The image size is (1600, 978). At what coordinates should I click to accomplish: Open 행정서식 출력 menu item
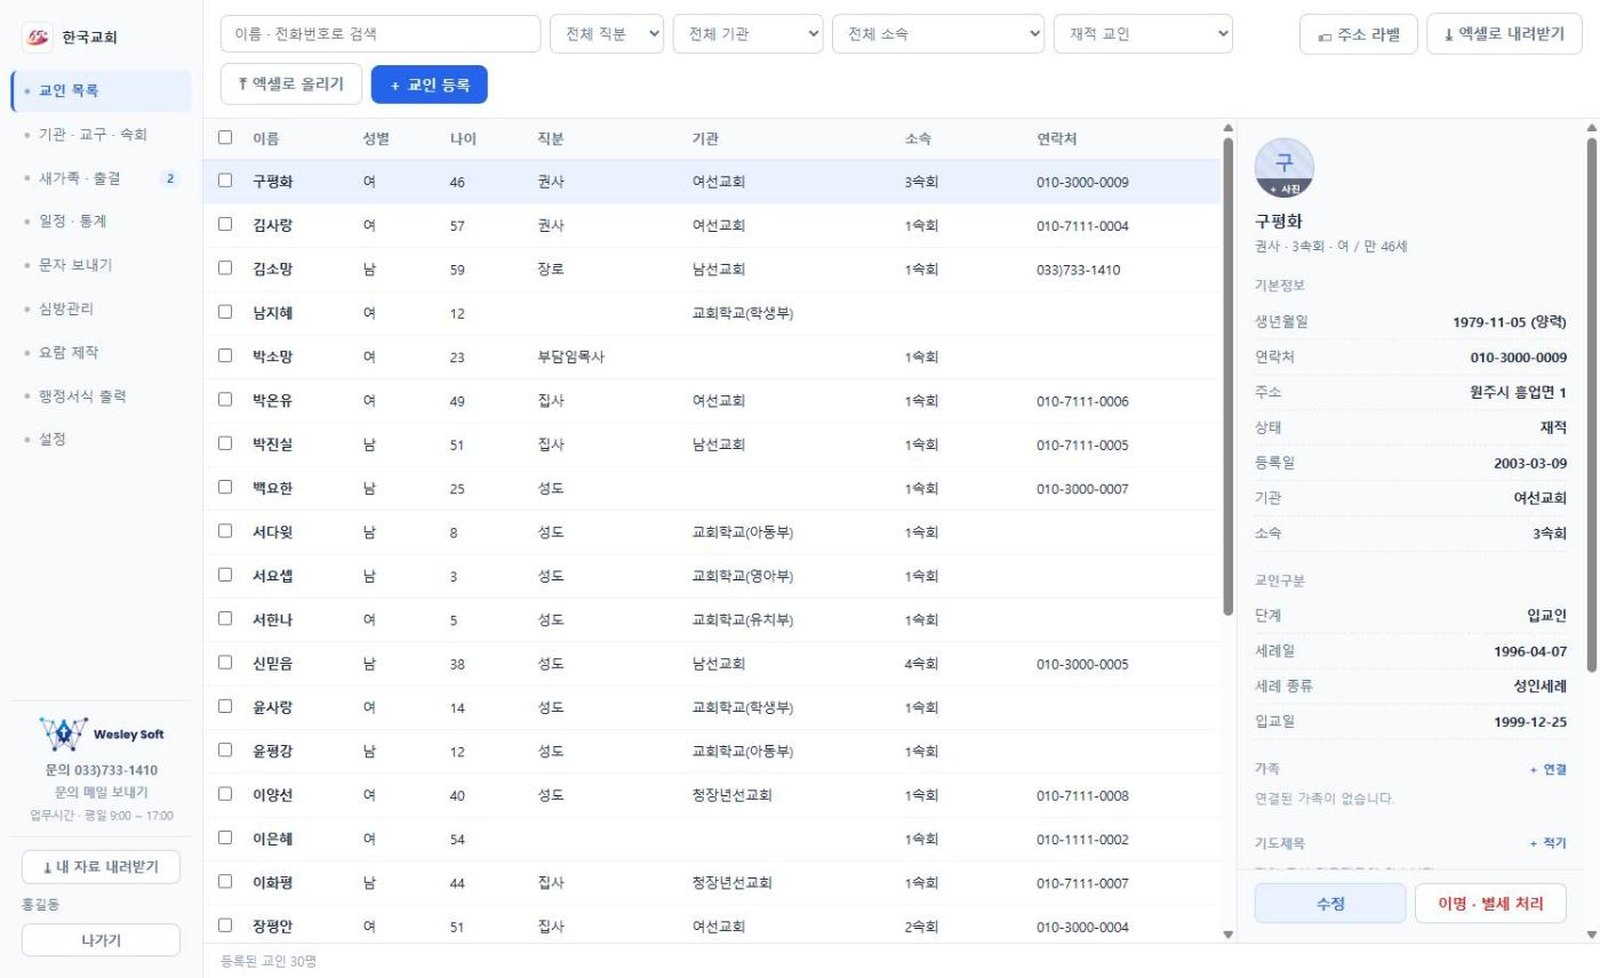[x=101, y=396]
